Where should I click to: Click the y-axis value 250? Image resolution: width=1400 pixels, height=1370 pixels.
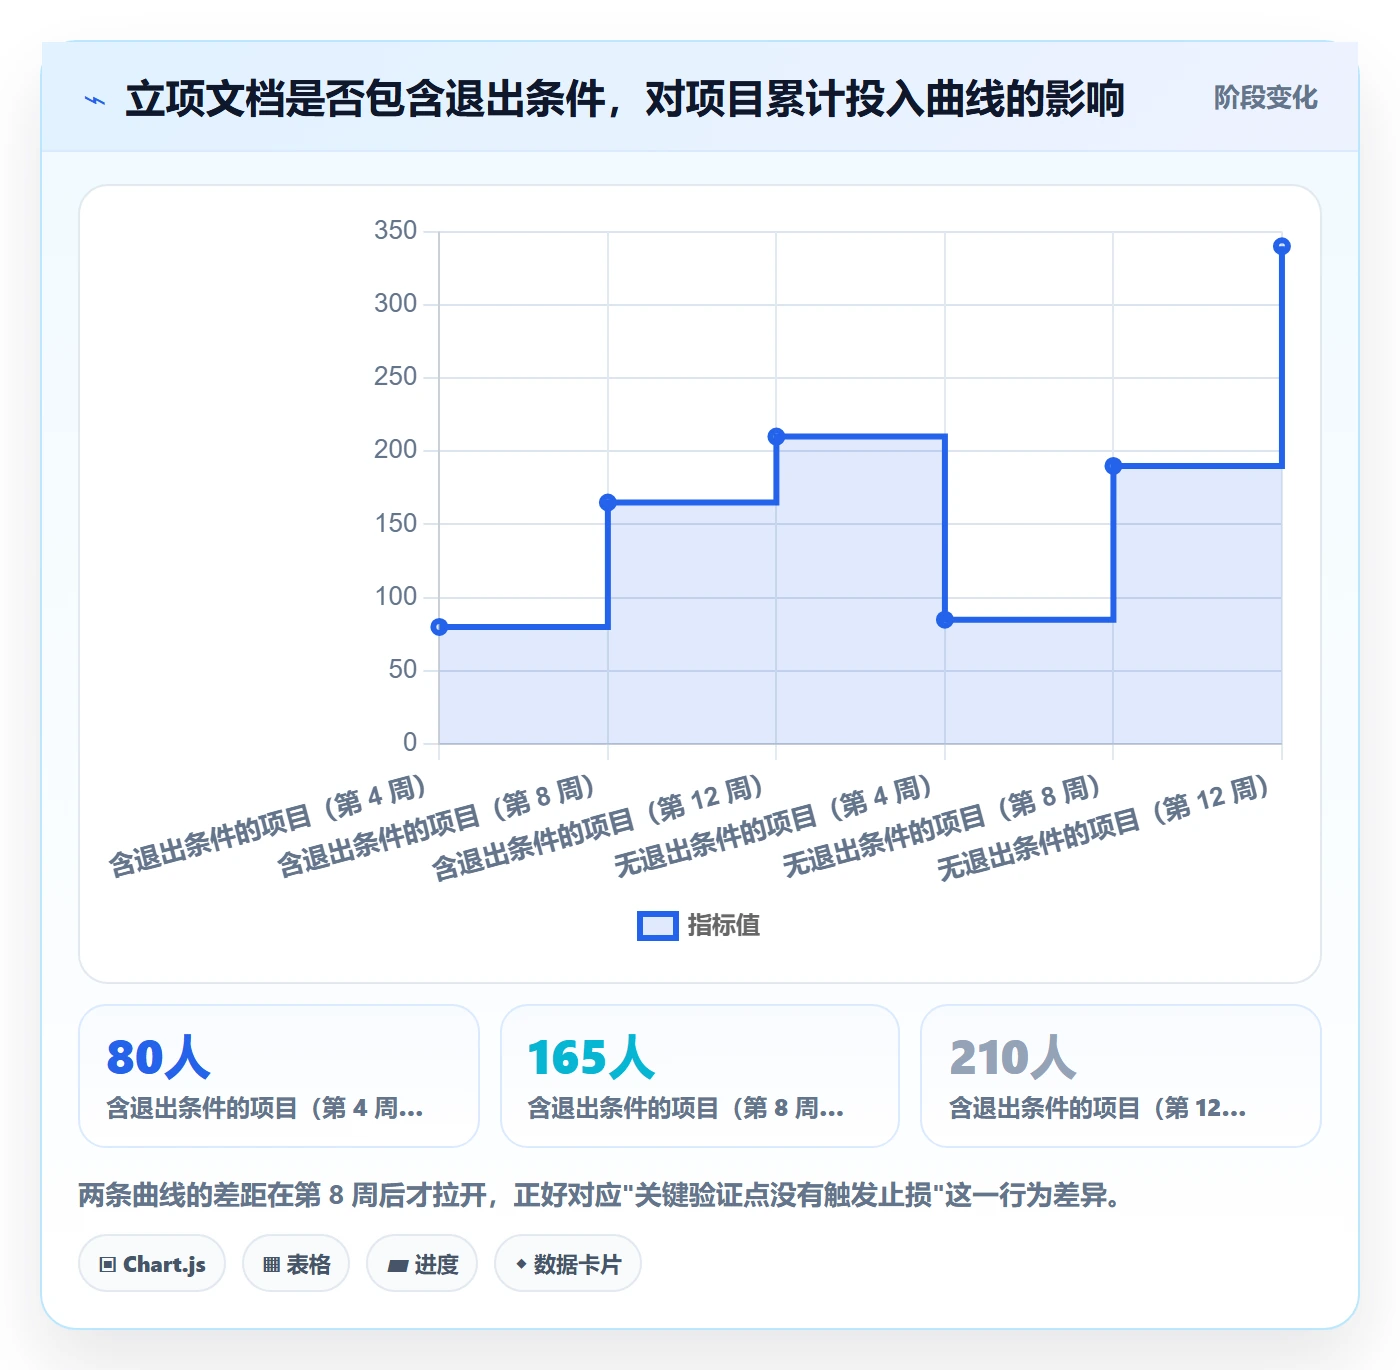coord(395,377)
